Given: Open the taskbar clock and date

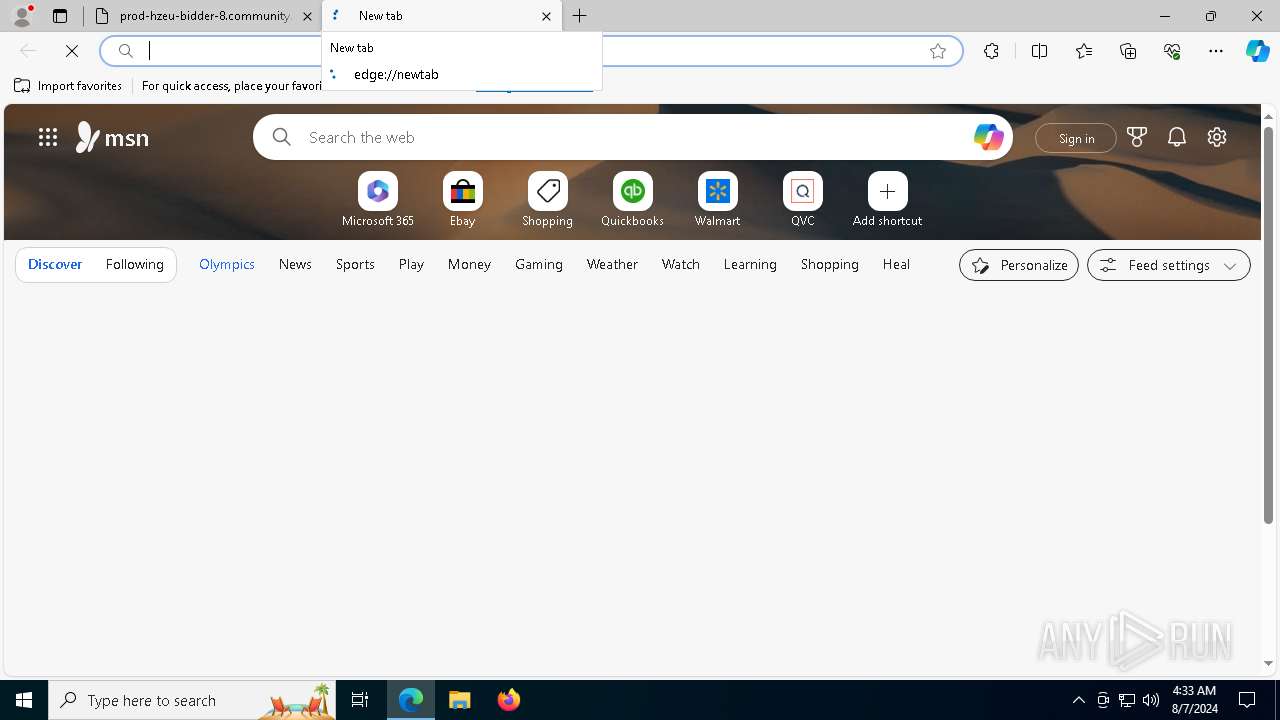Looking at the screenshot, I should 1194,700.
